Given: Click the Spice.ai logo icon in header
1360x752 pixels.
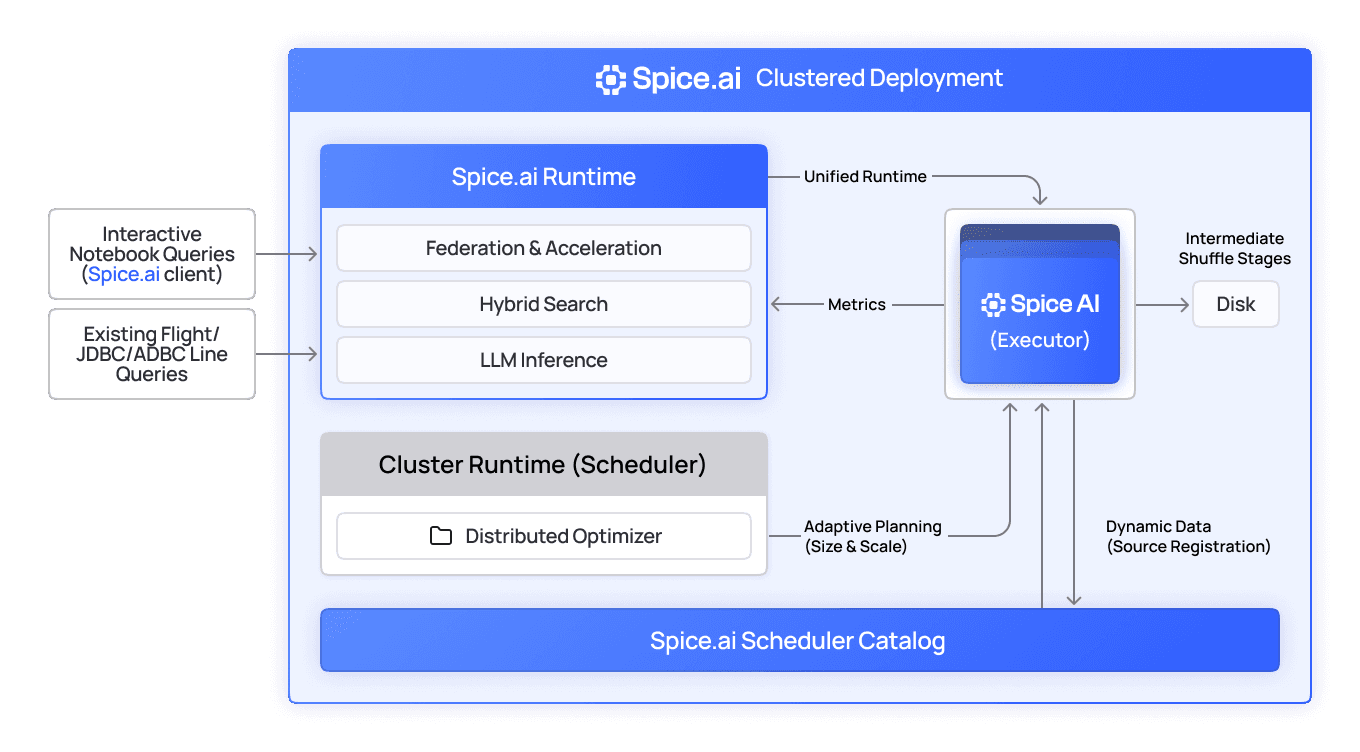Looking at the screenshot, I should [610, 79].
